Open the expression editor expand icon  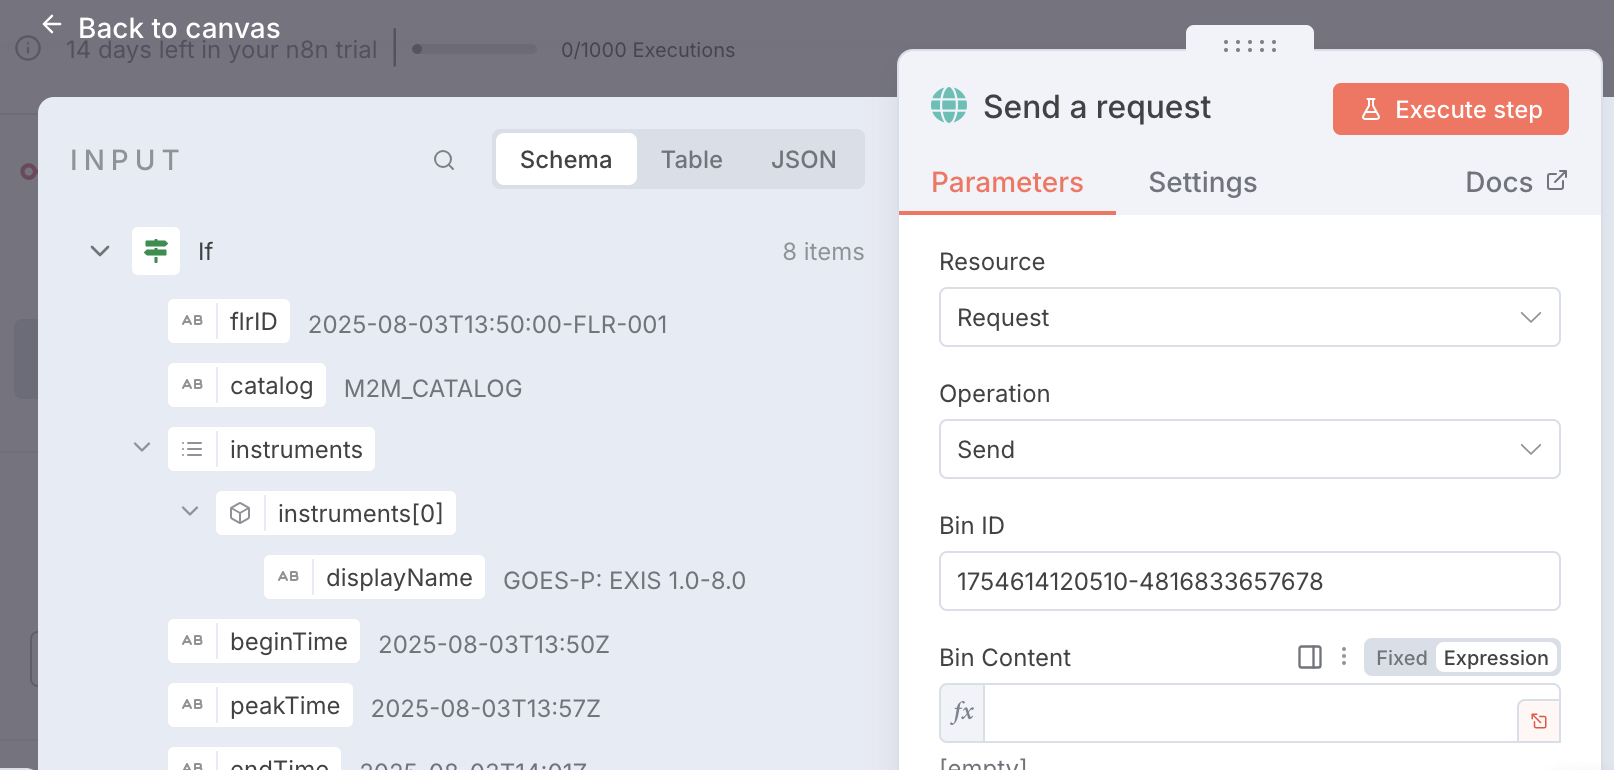(x=1539, y=721)
